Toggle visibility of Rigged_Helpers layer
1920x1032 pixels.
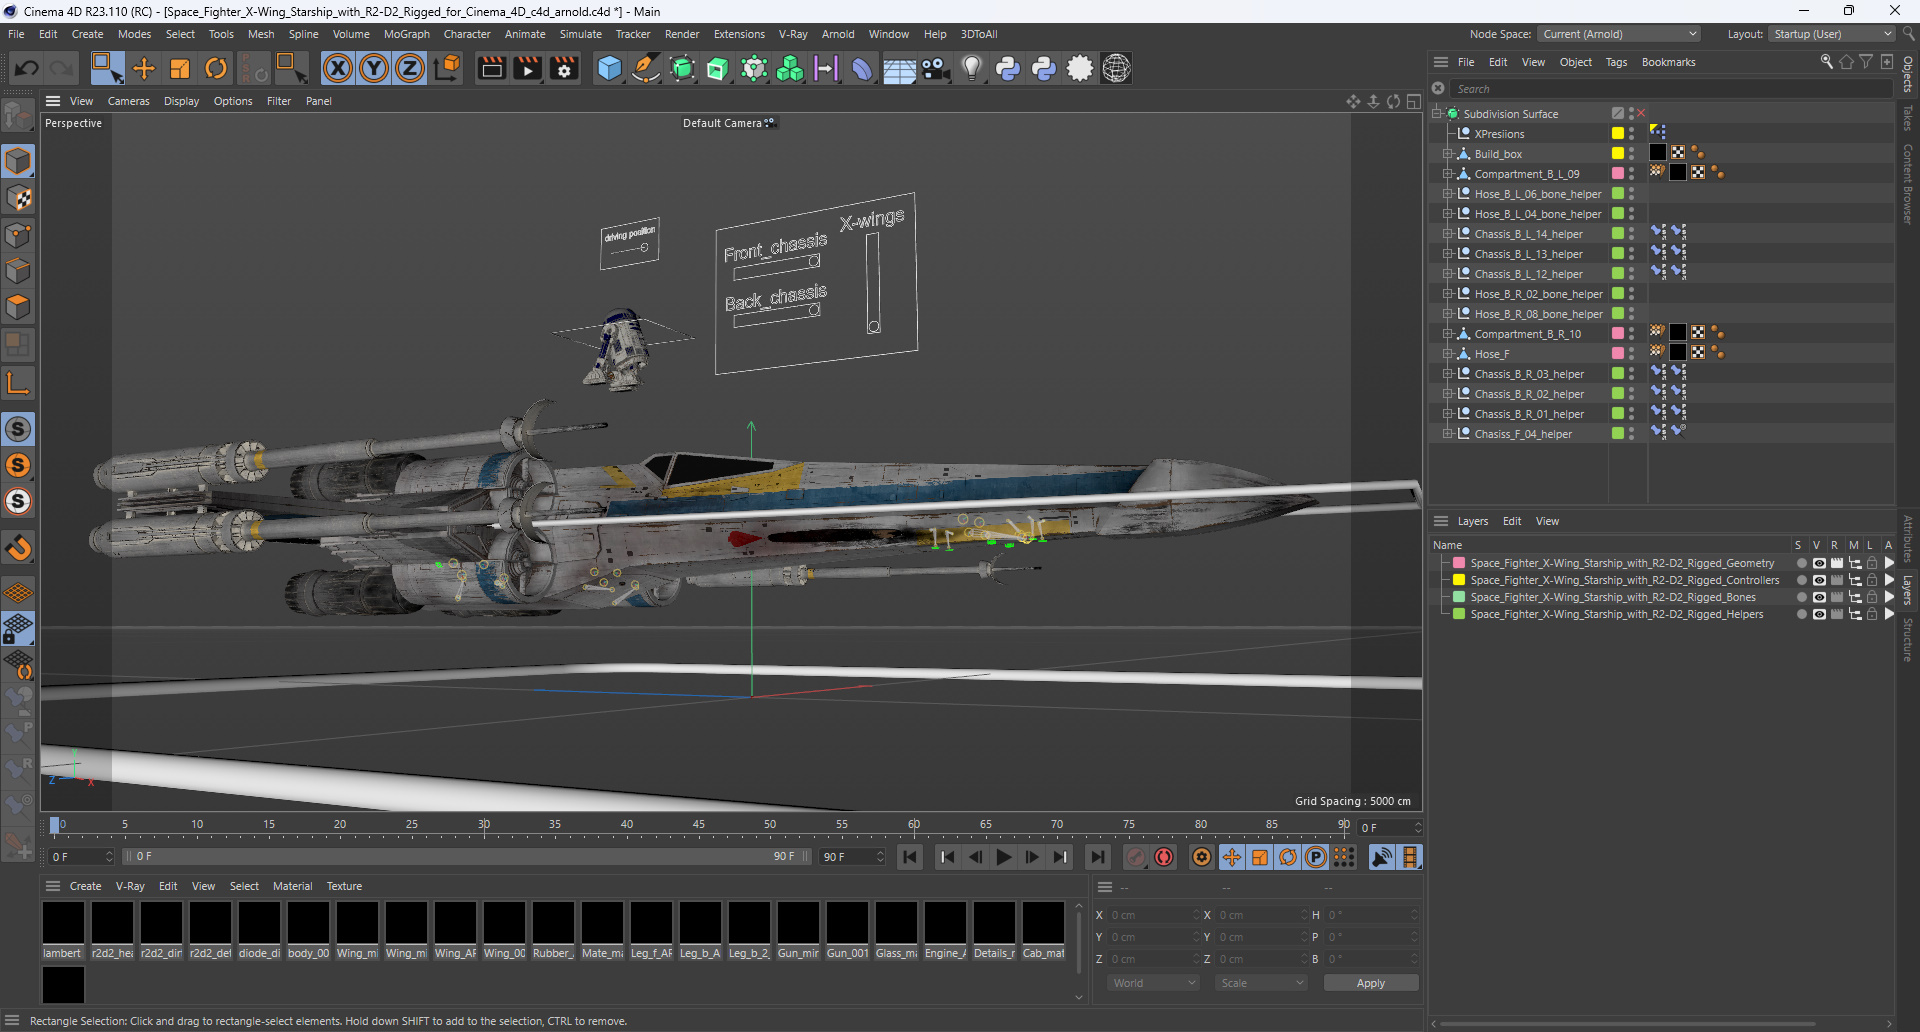click(x=1819, y=614)
